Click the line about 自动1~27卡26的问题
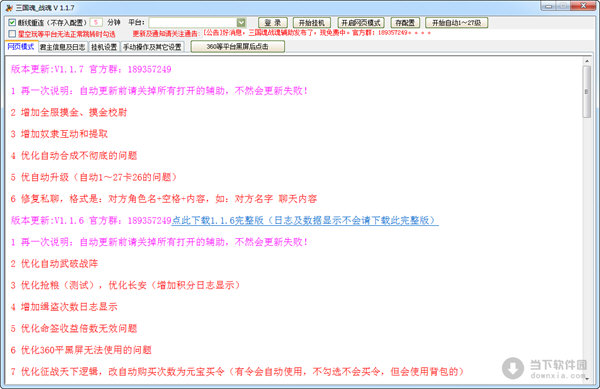The width and height of the screenshot is (600, 389). pyautogui.click(x=94, y=177)
